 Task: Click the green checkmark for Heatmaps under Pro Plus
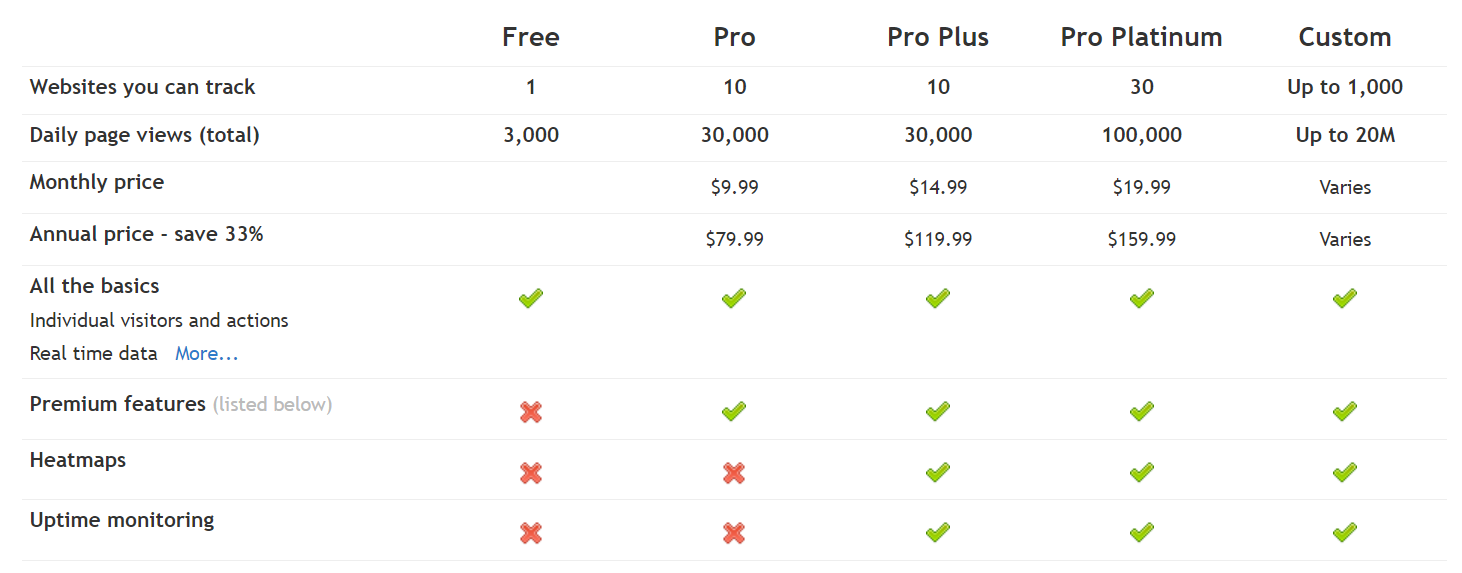click(x=938, y=471)
